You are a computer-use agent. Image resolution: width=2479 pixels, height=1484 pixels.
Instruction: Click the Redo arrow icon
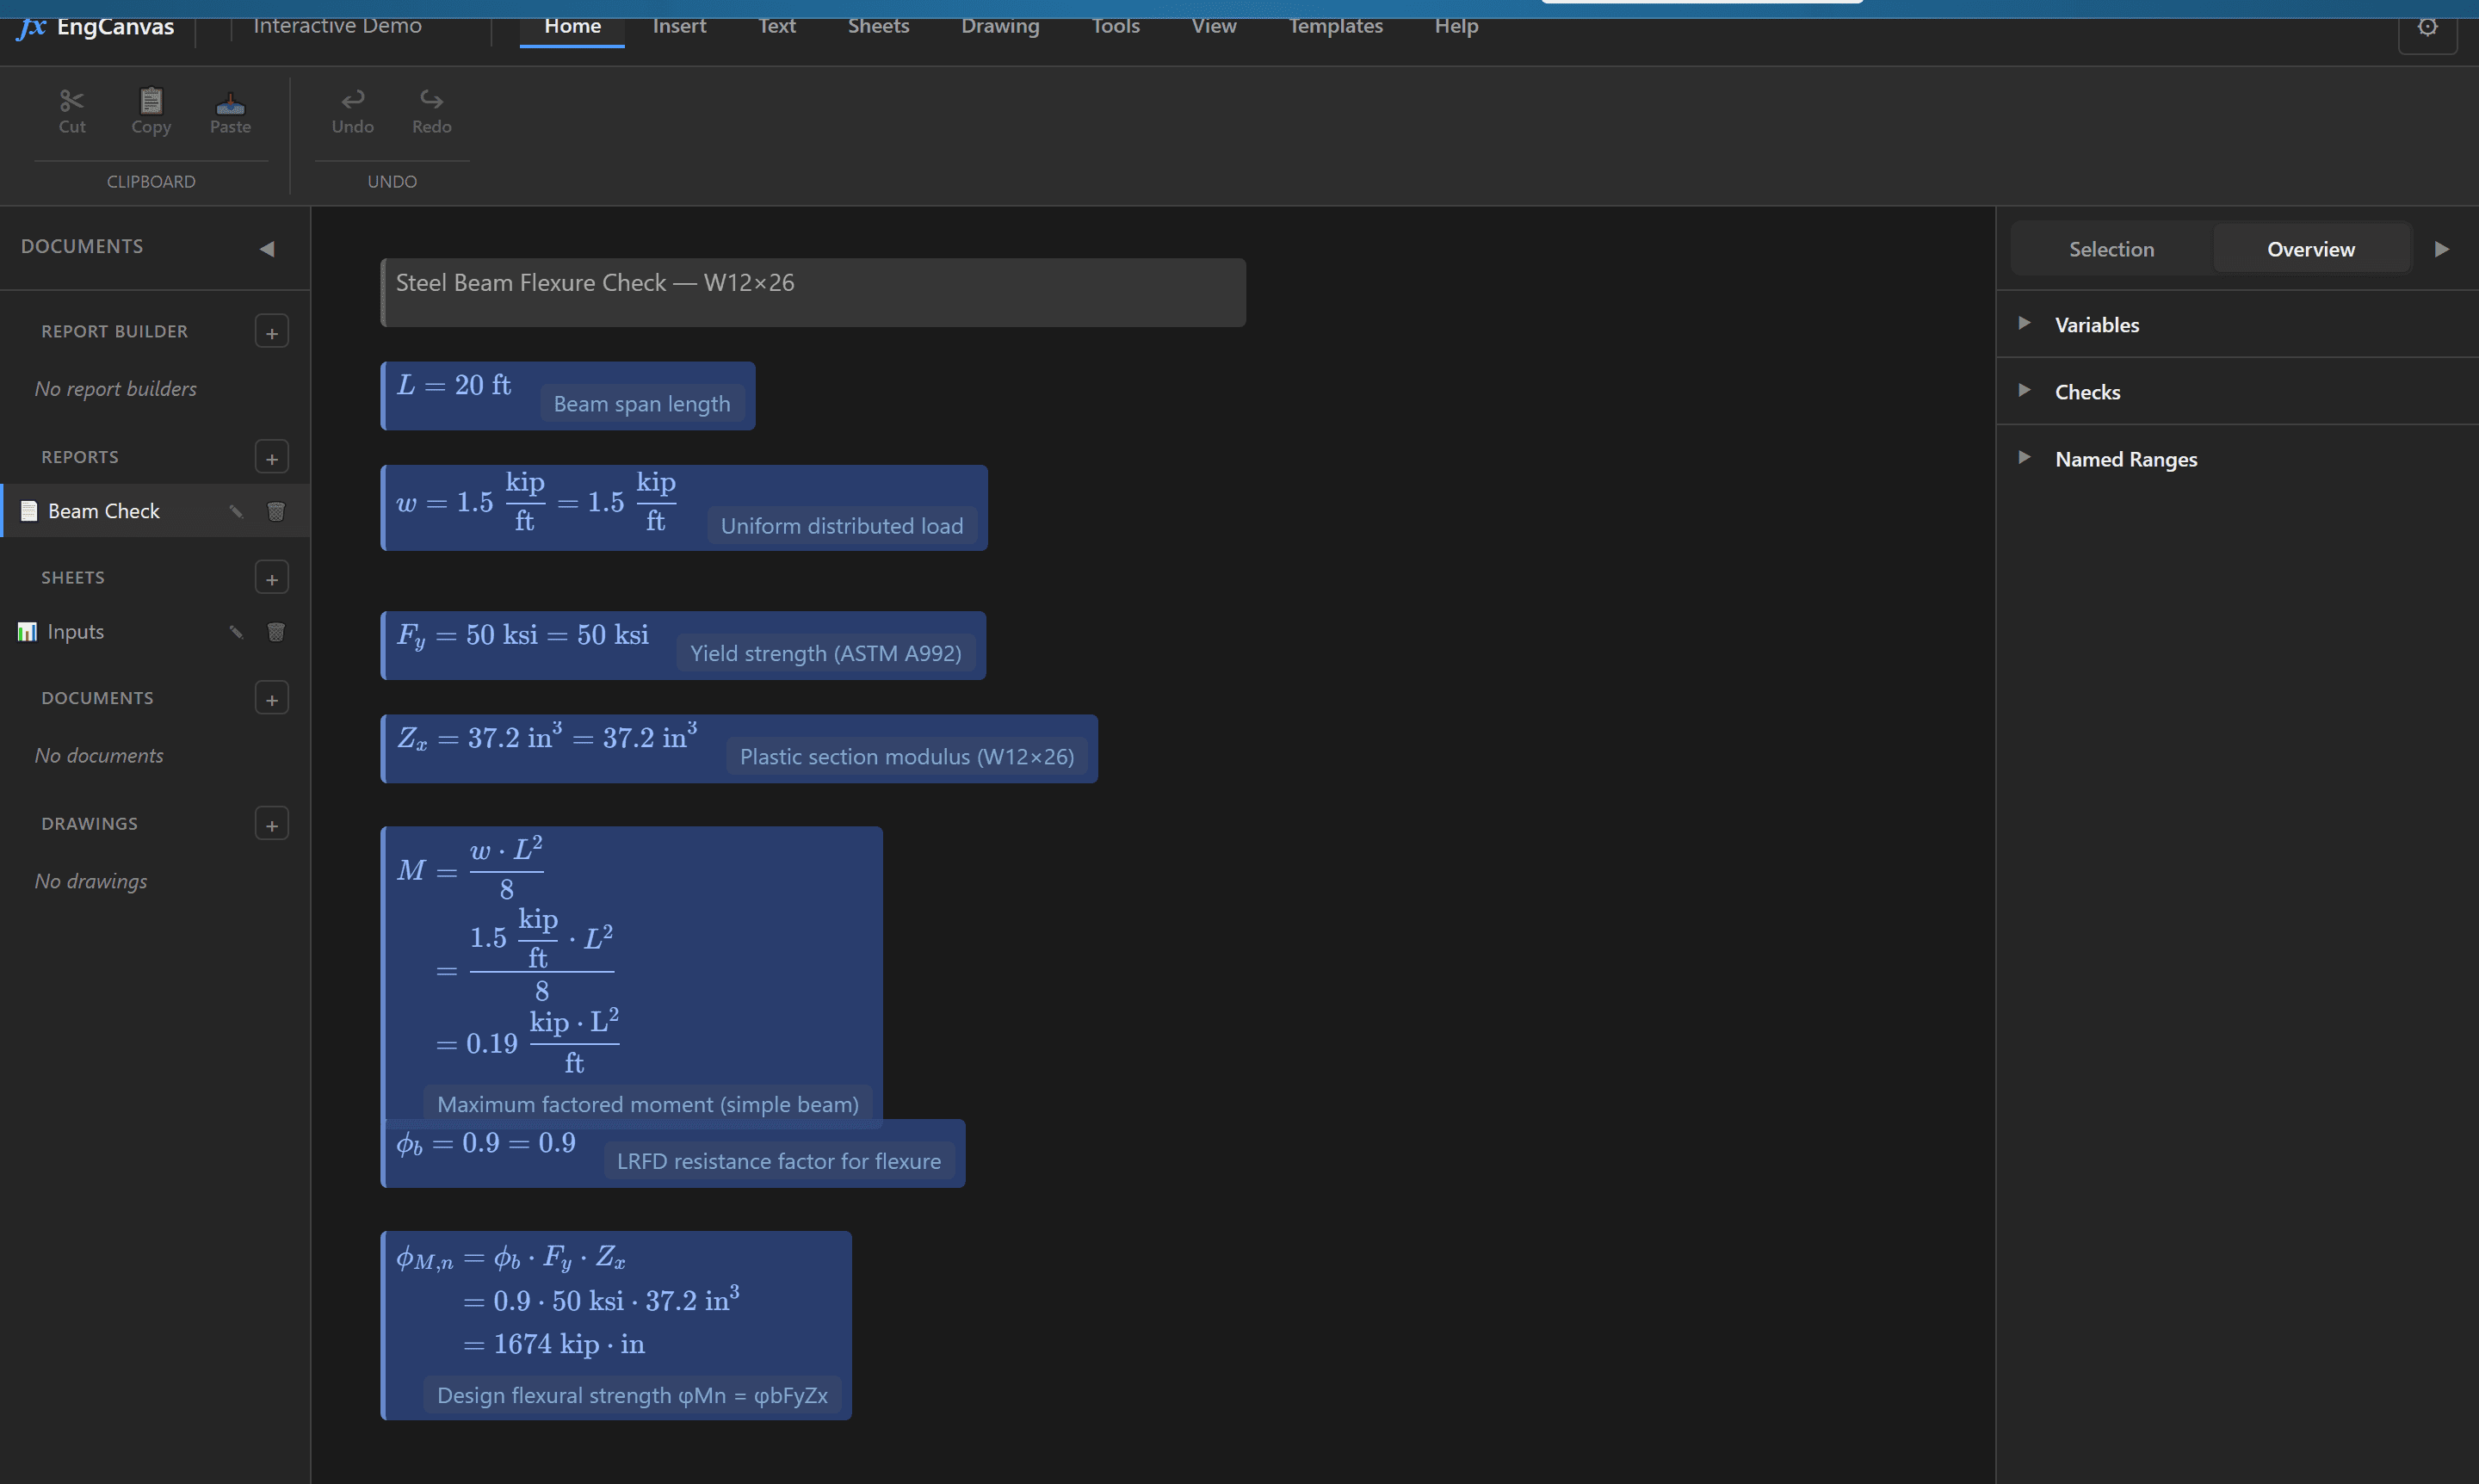(432, 99)
